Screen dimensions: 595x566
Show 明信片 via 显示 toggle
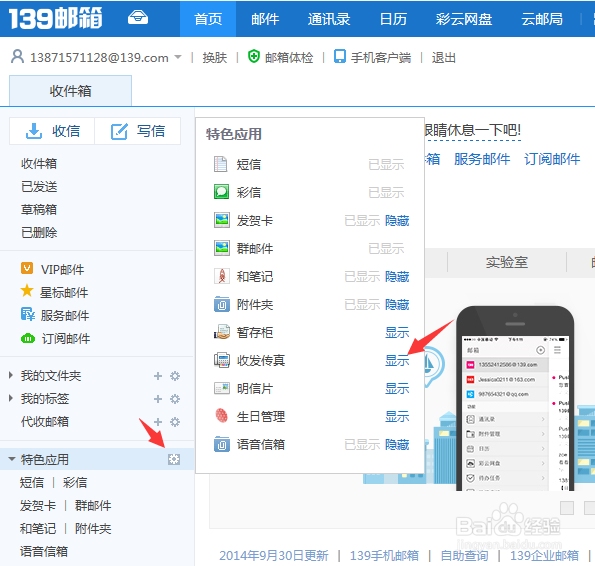[x=397, y=388]
